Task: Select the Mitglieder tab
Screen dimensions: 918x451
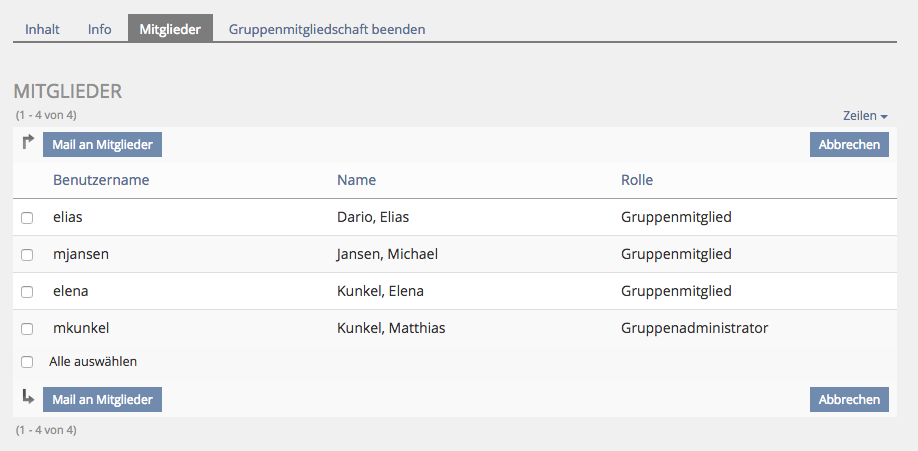Action: click(170, 29)
